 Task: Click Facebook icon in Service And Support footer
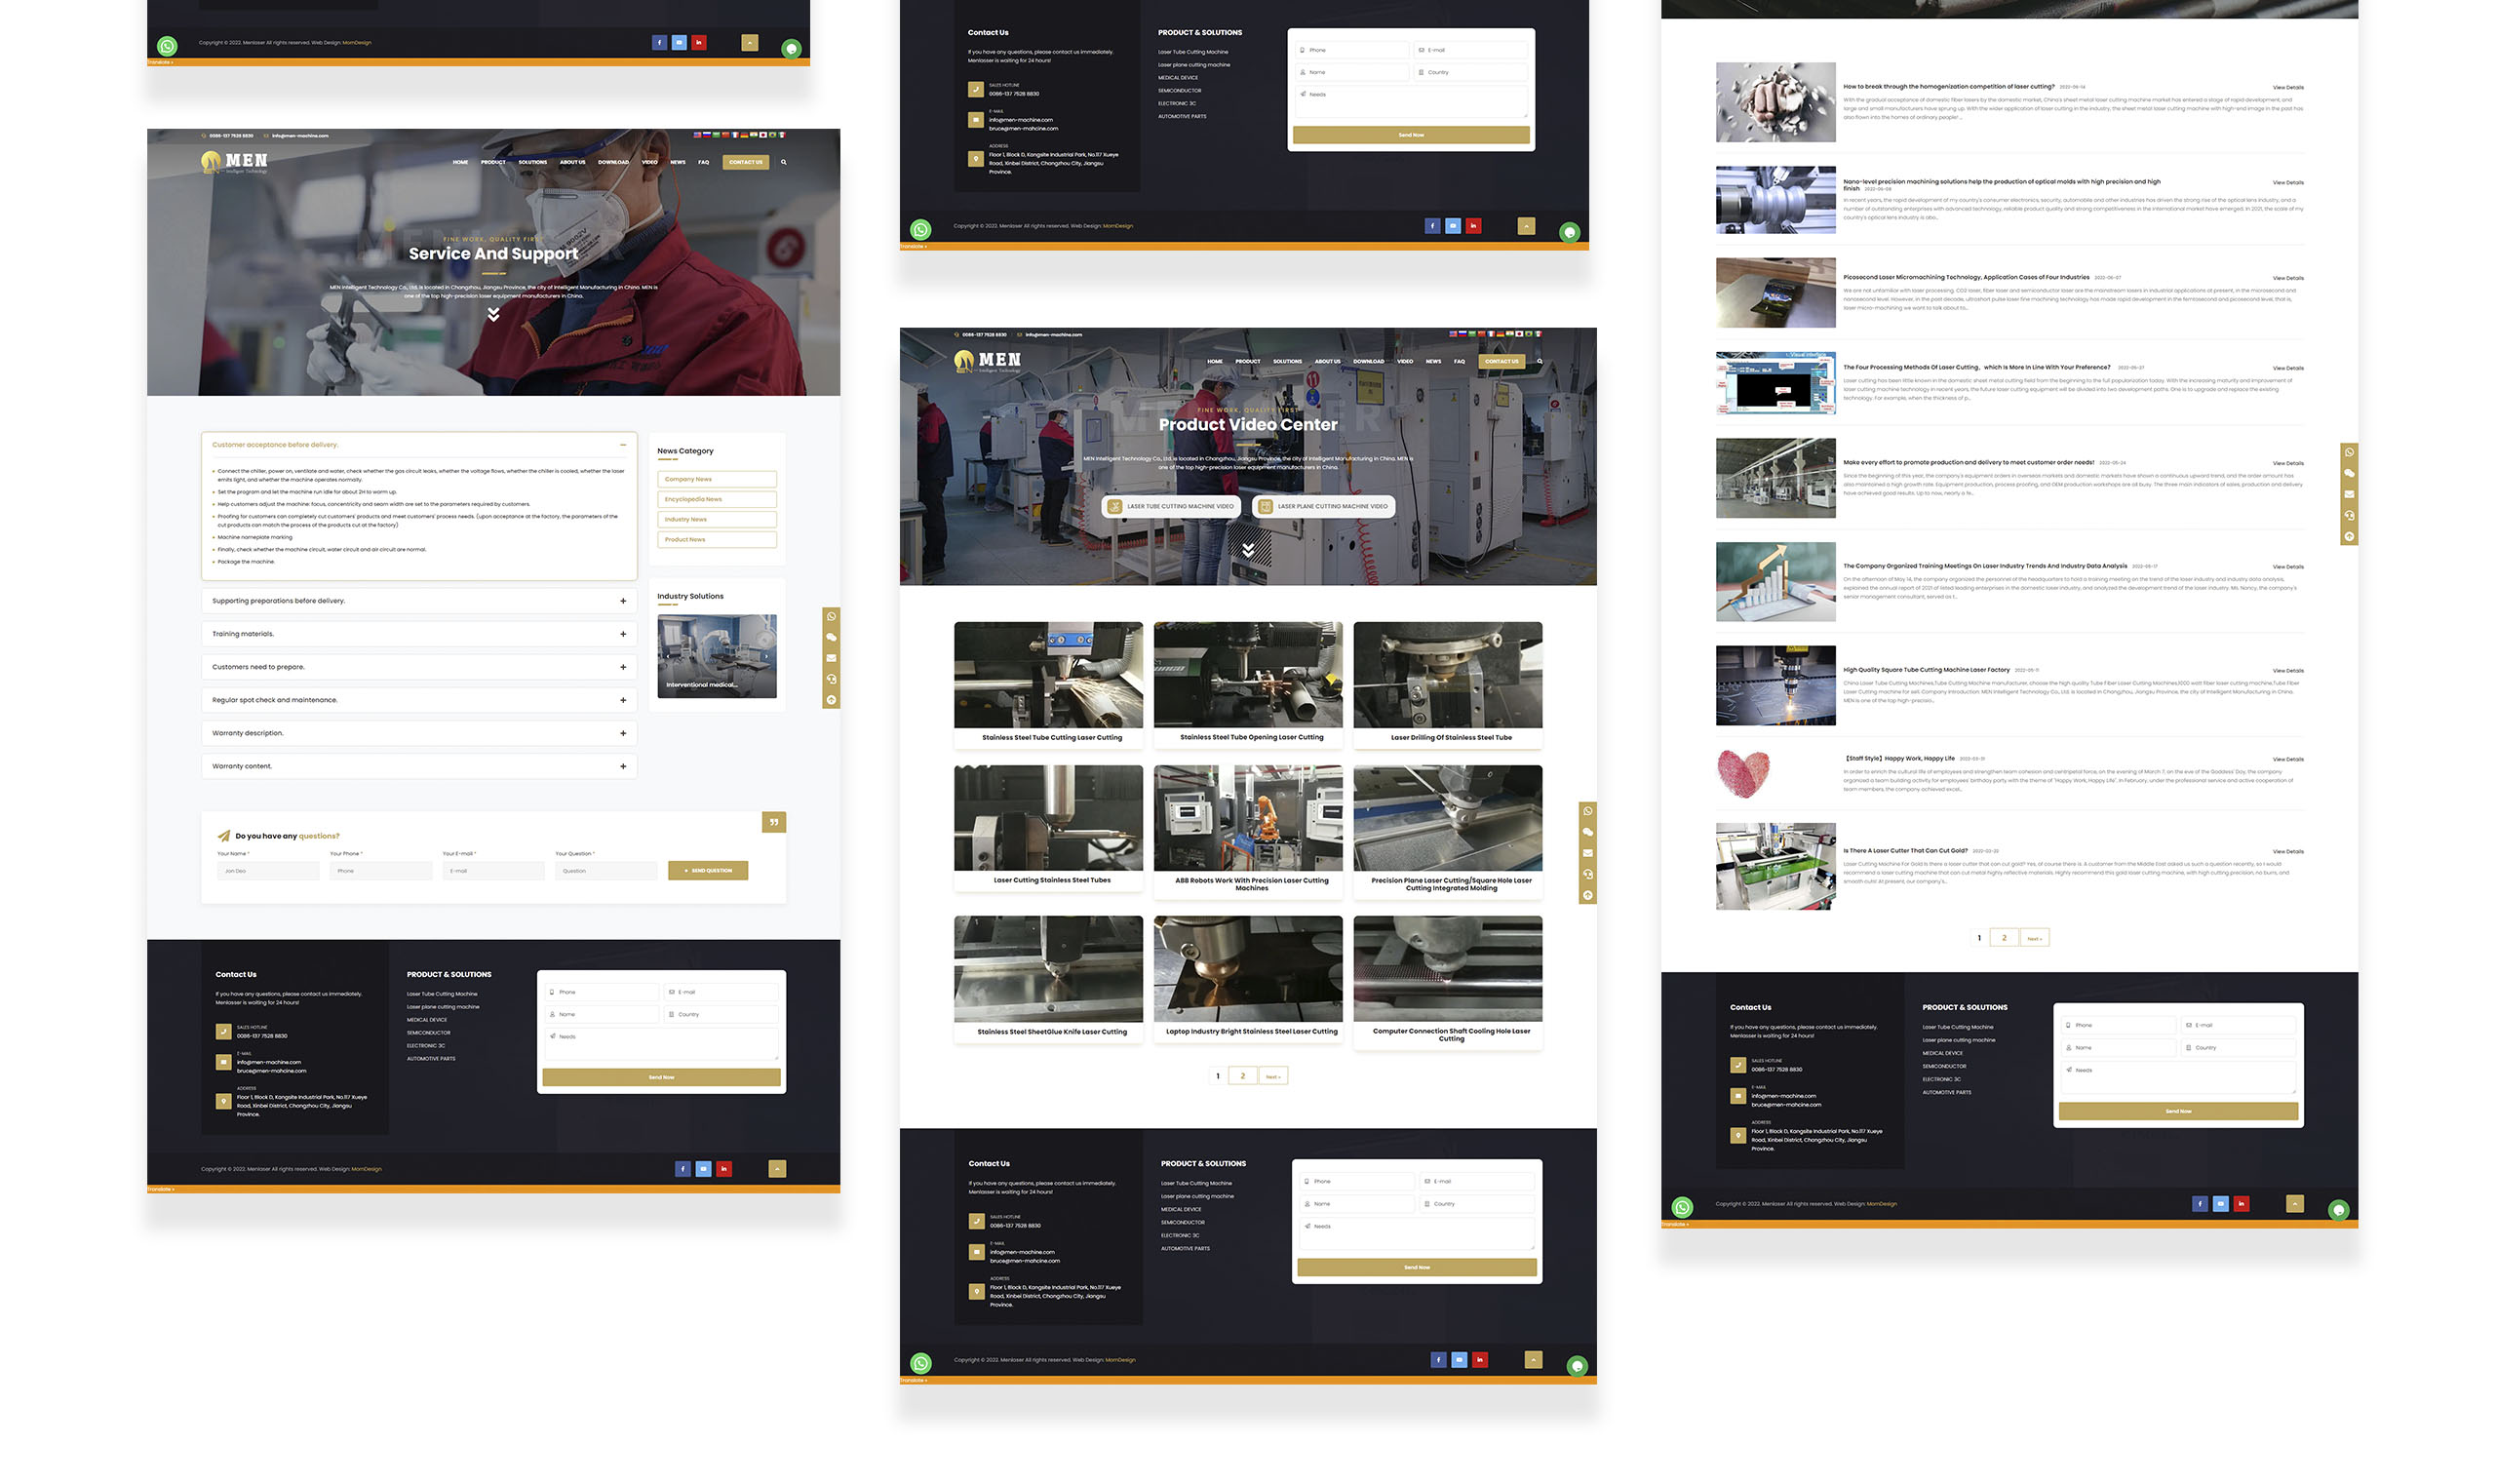(x=683, y=1168)
